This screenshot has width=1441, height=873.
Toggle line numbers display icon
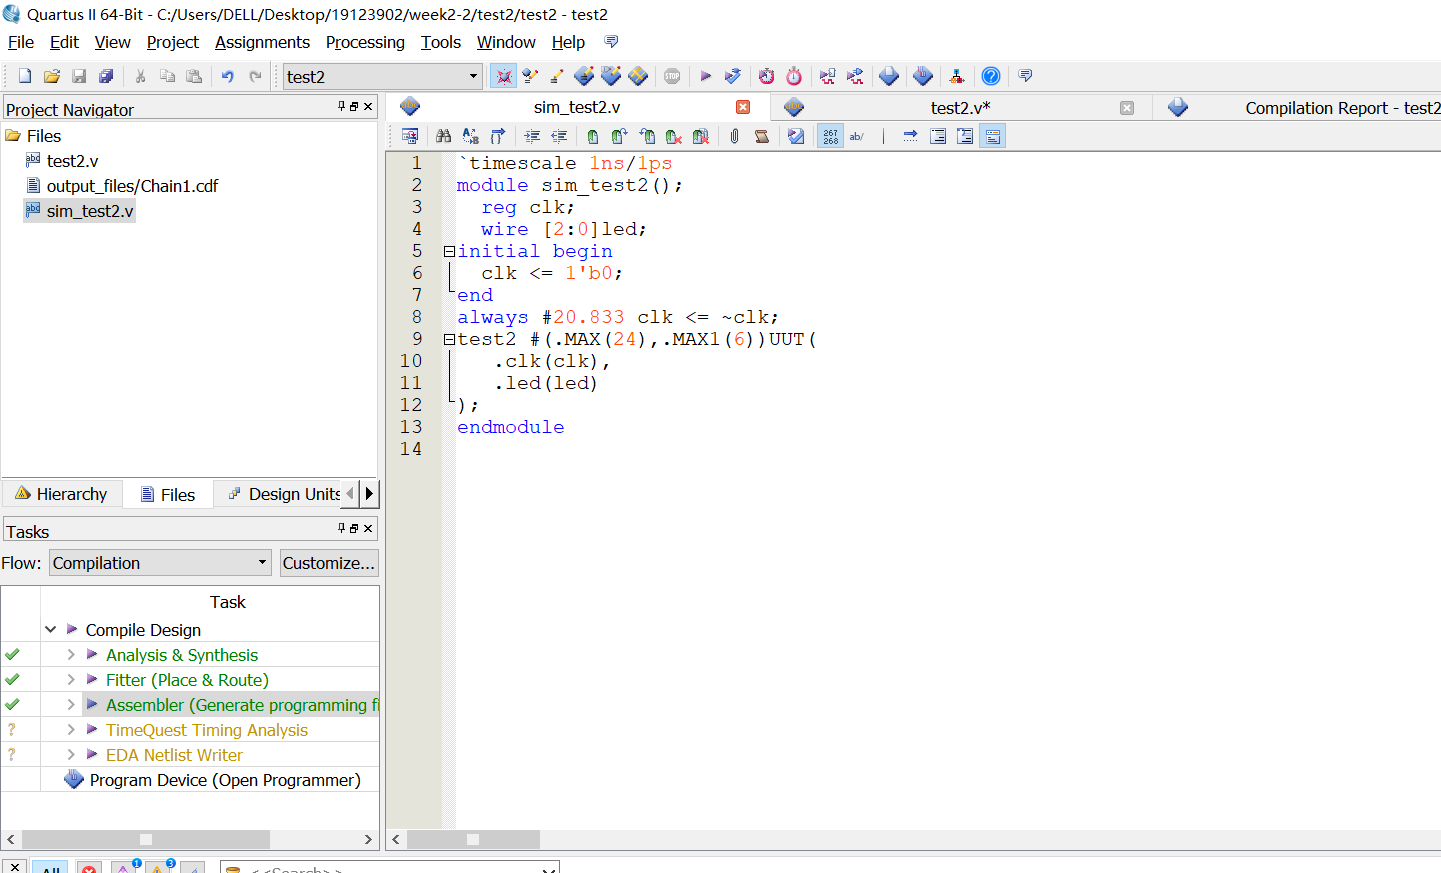pos(831,136)
